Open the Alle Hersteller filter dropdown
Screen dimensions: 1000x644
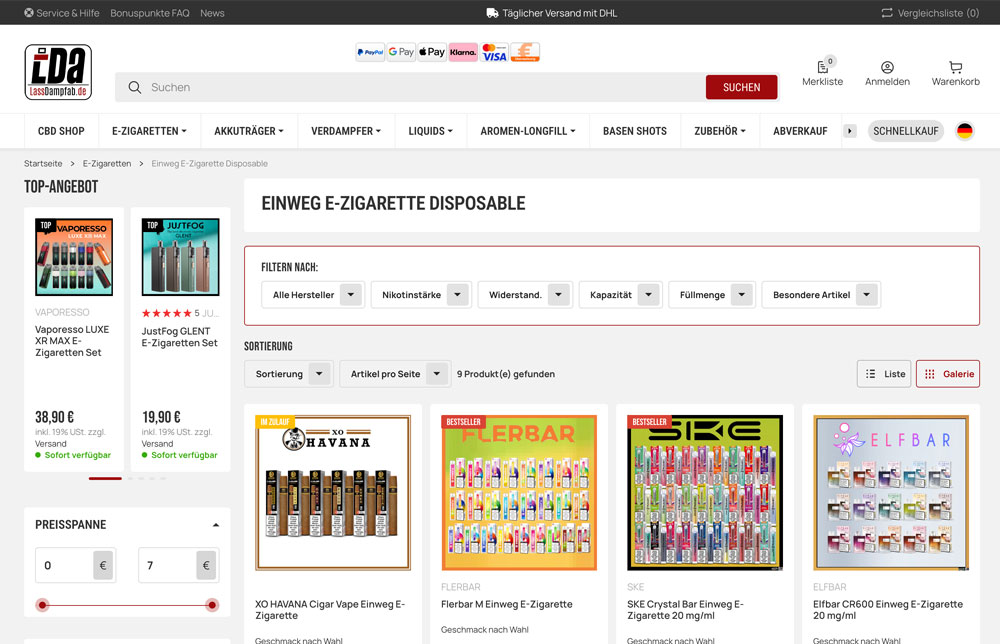coord(313,295)
